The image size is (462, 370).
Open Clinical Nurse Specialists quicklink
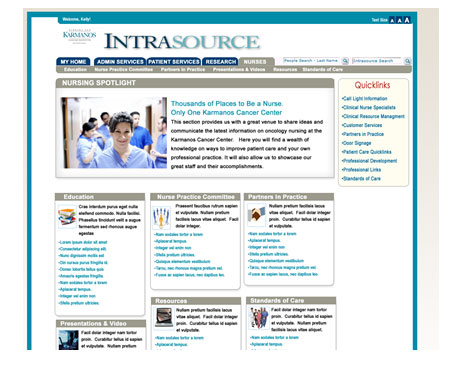point(368,107)
